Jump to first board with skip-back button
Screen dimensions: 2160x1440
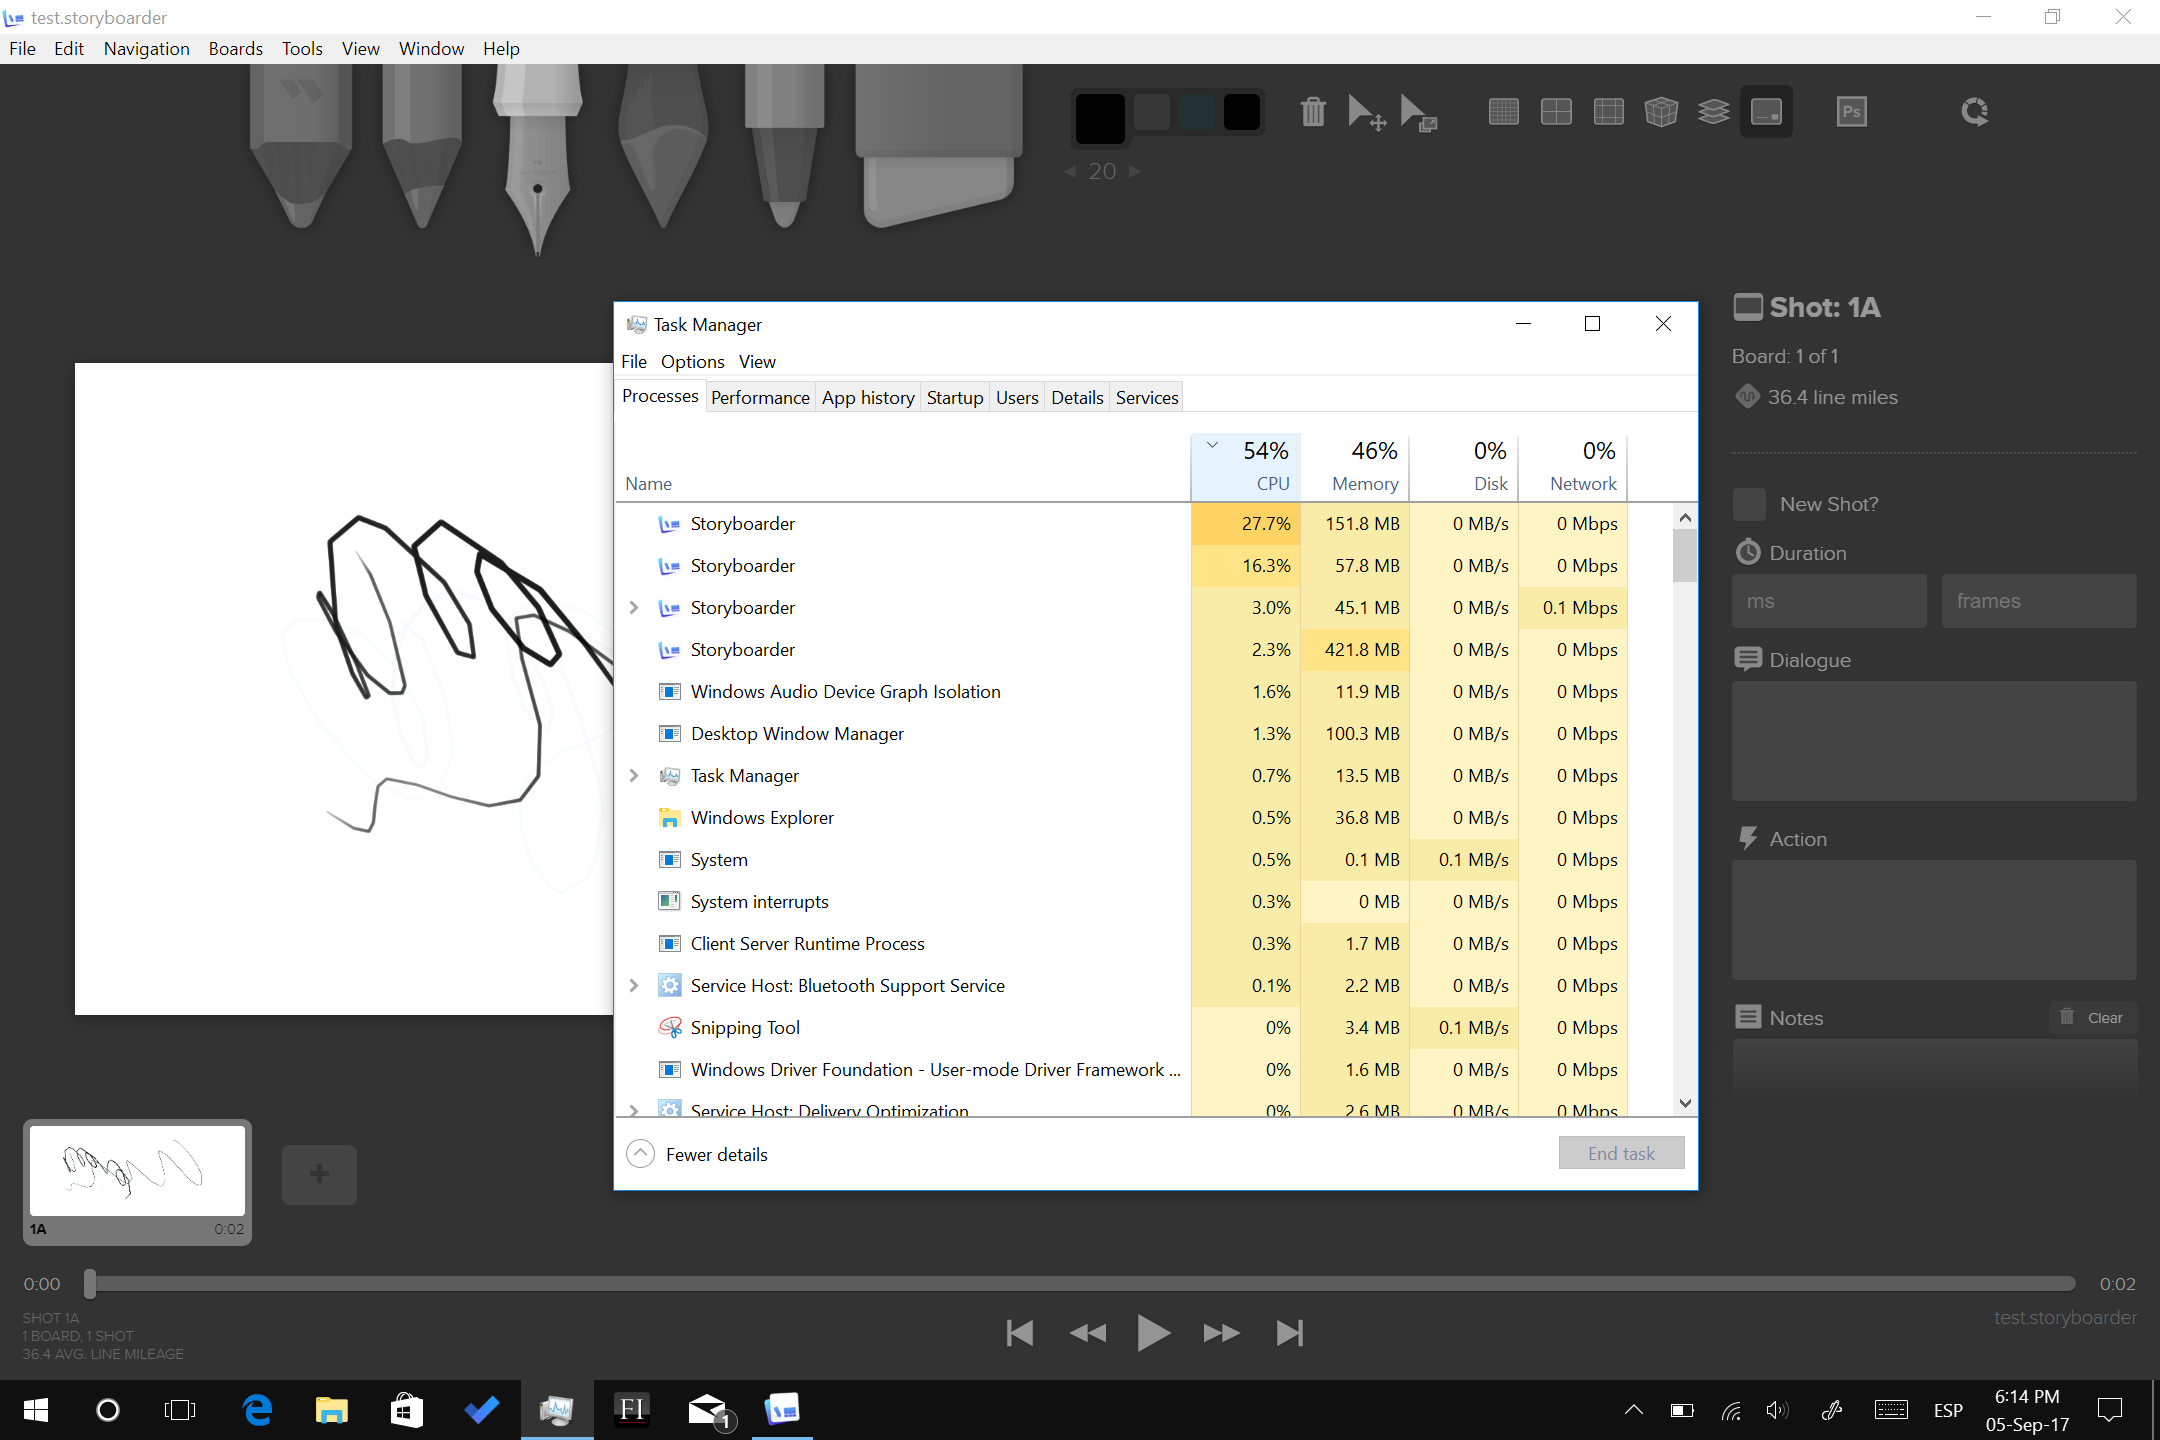click(x=1020, y=1332)
